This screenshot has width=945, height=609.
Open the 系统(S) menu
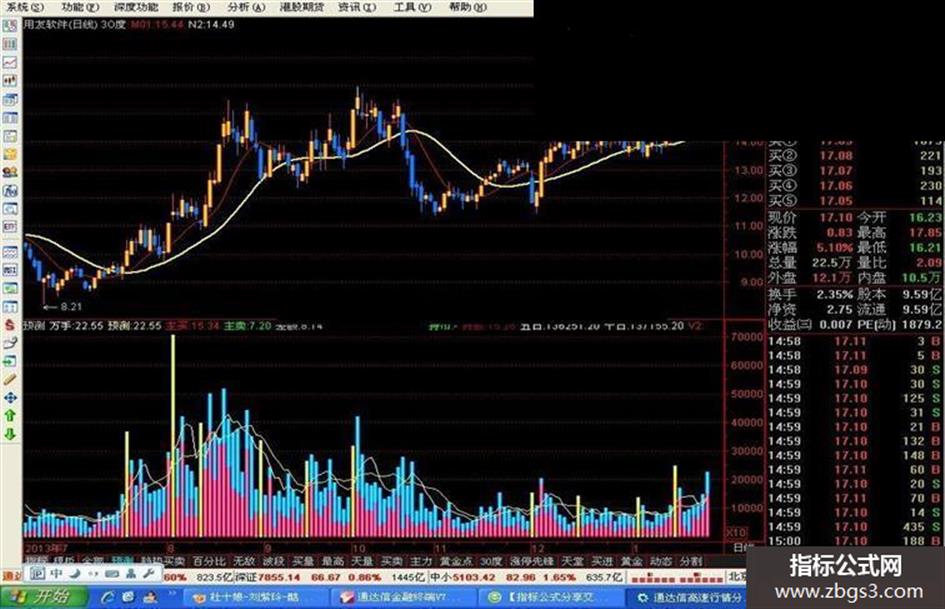tap(25, 7)
